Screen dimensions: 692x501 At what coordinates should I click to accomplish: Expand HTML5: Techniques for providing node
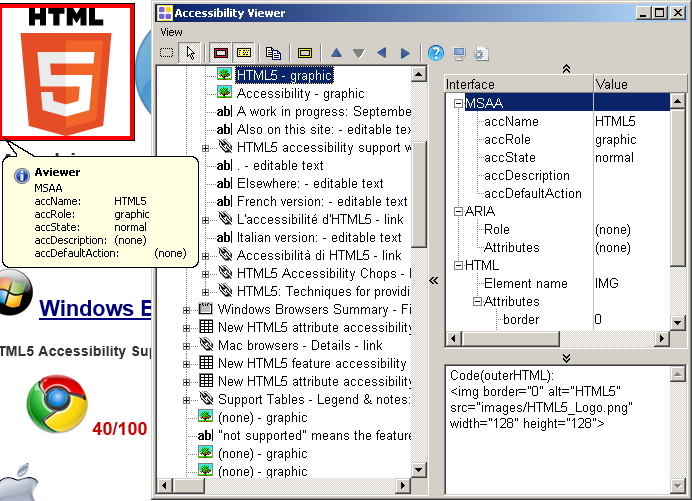point(205,292)
